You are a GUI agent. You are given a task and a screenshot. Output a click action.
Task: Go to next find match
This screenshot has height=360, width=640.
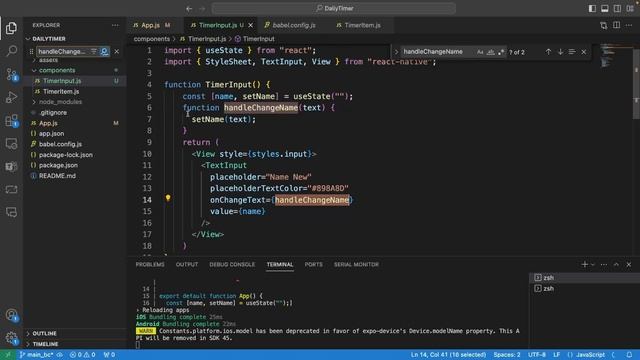pyautogui.click(x=560, y=52)
